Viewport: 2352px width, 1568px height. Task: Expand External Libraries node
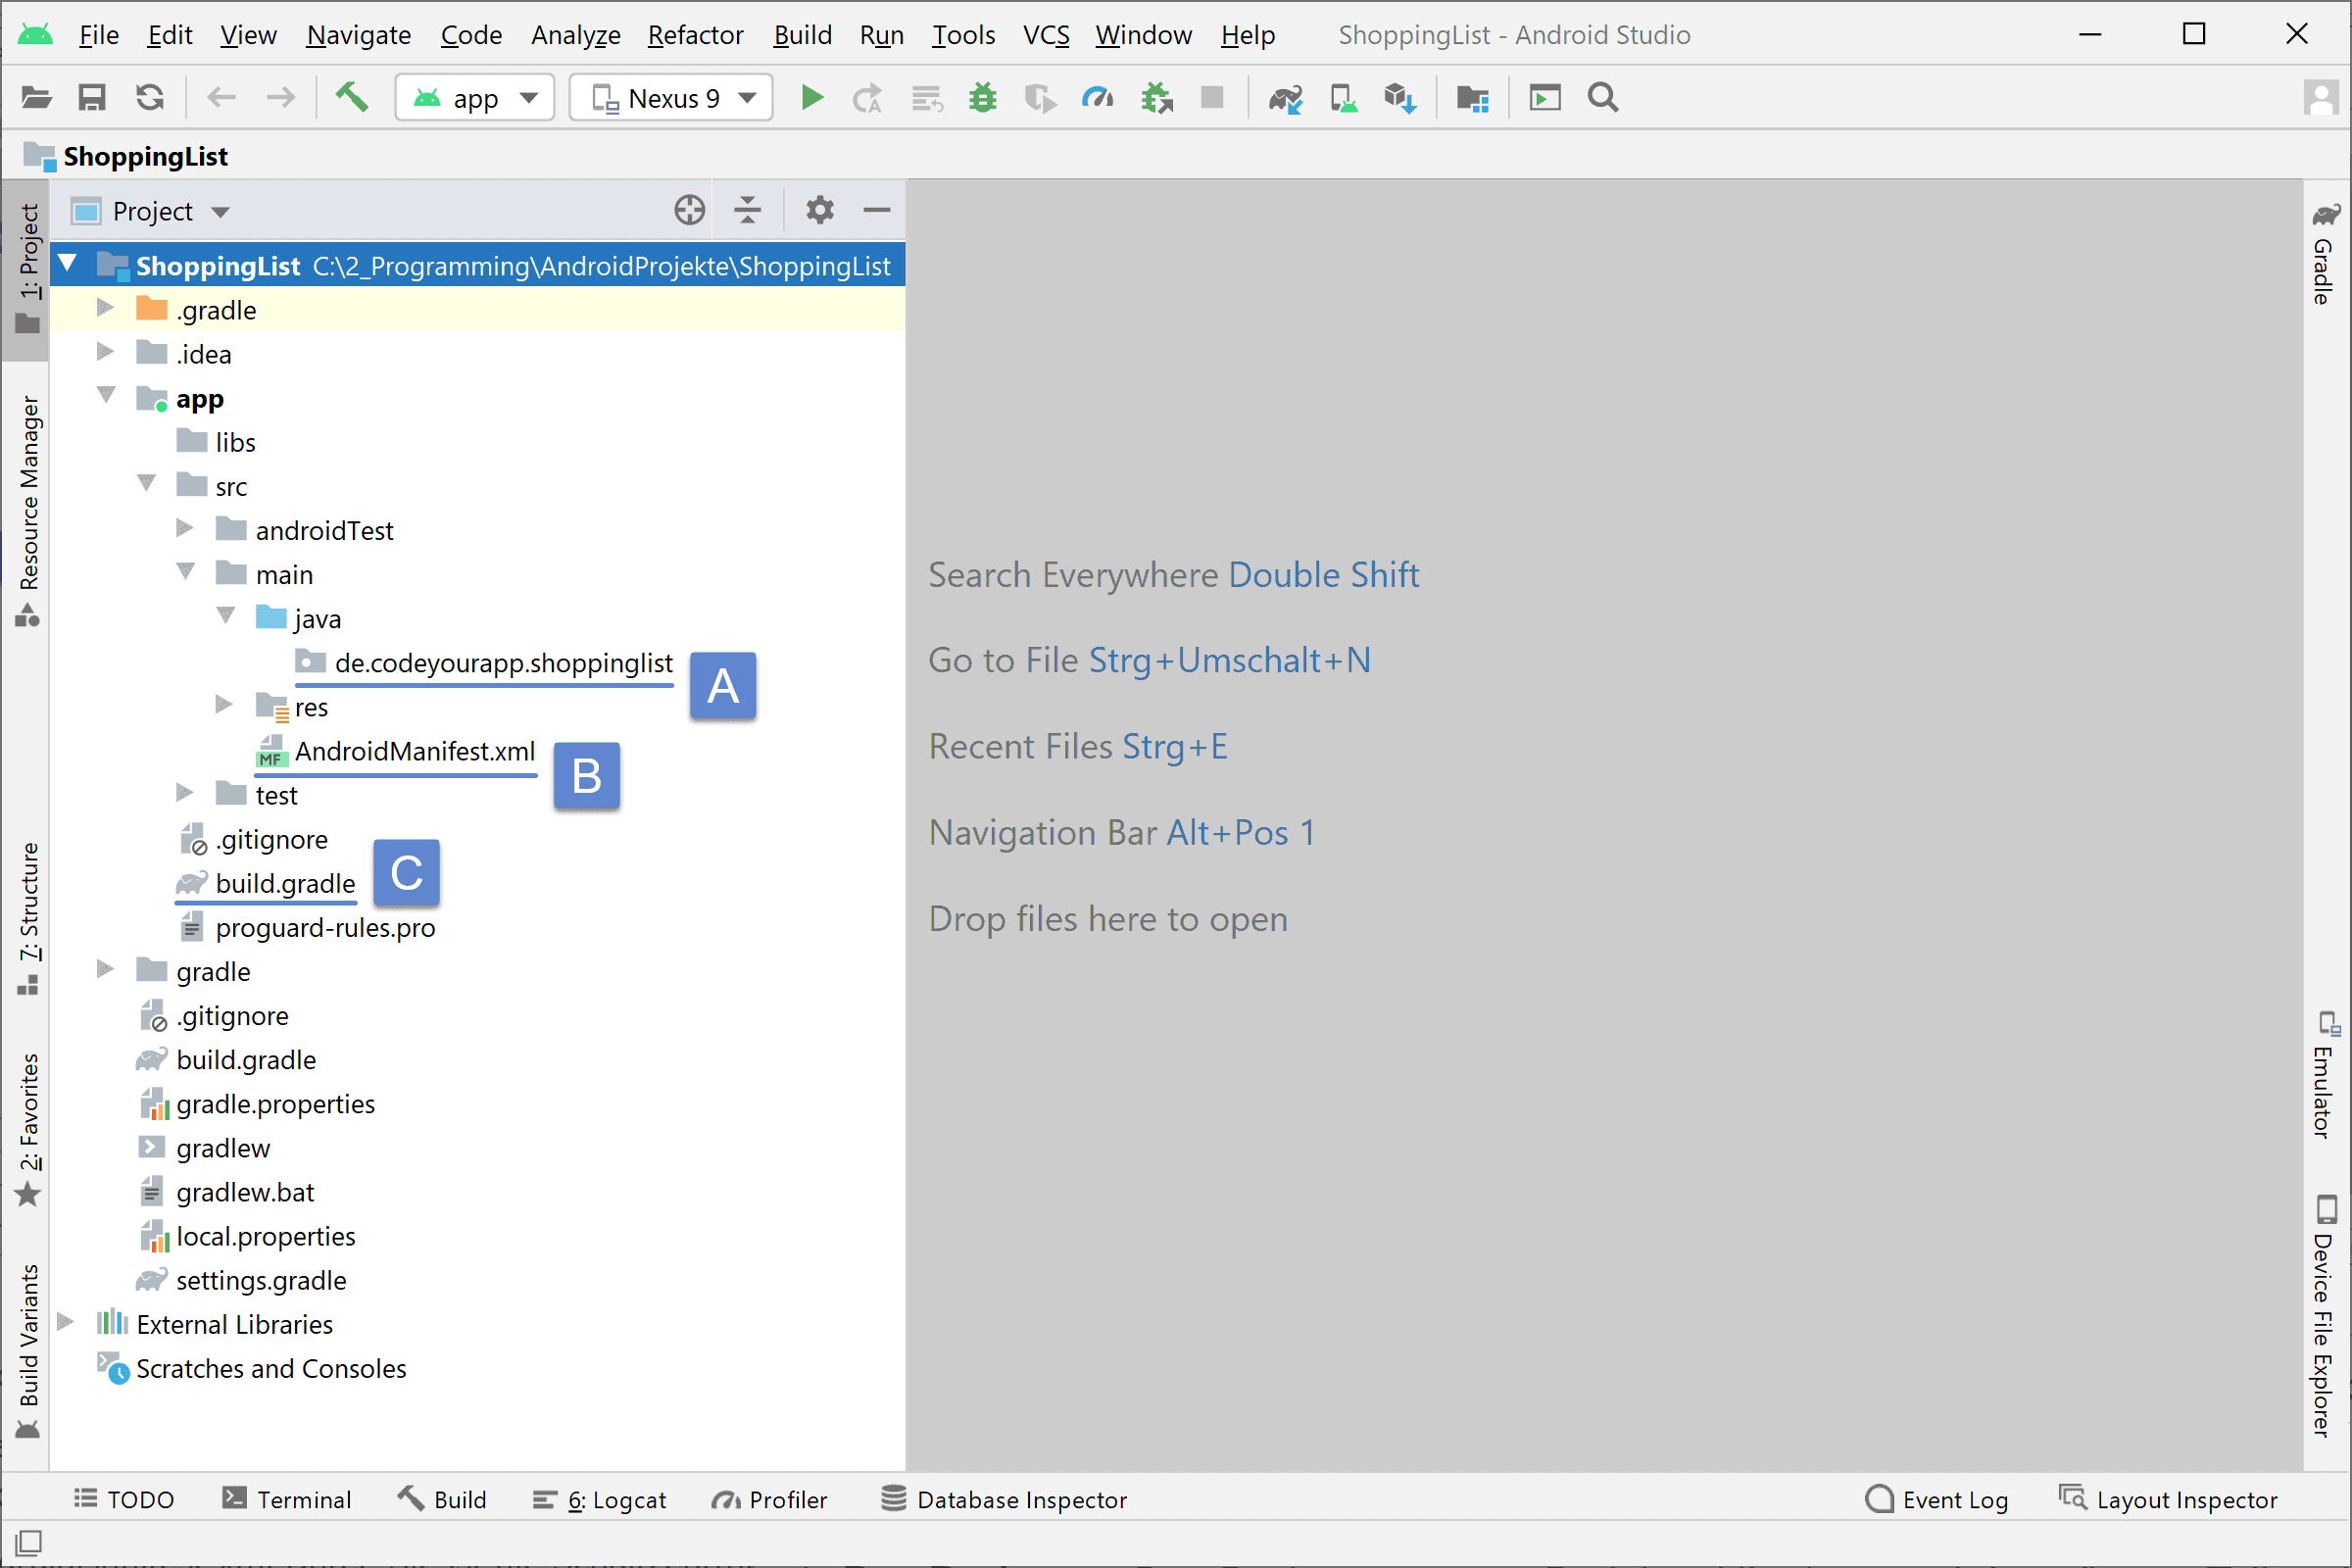click(66, 1322)
